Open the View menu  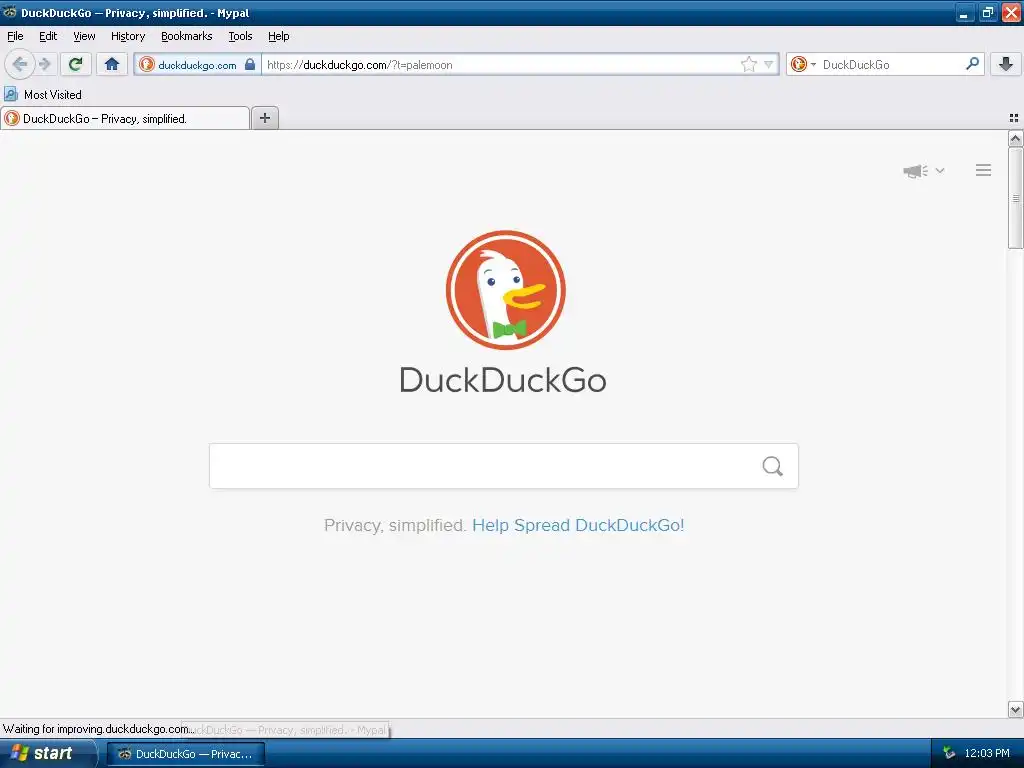84,36
